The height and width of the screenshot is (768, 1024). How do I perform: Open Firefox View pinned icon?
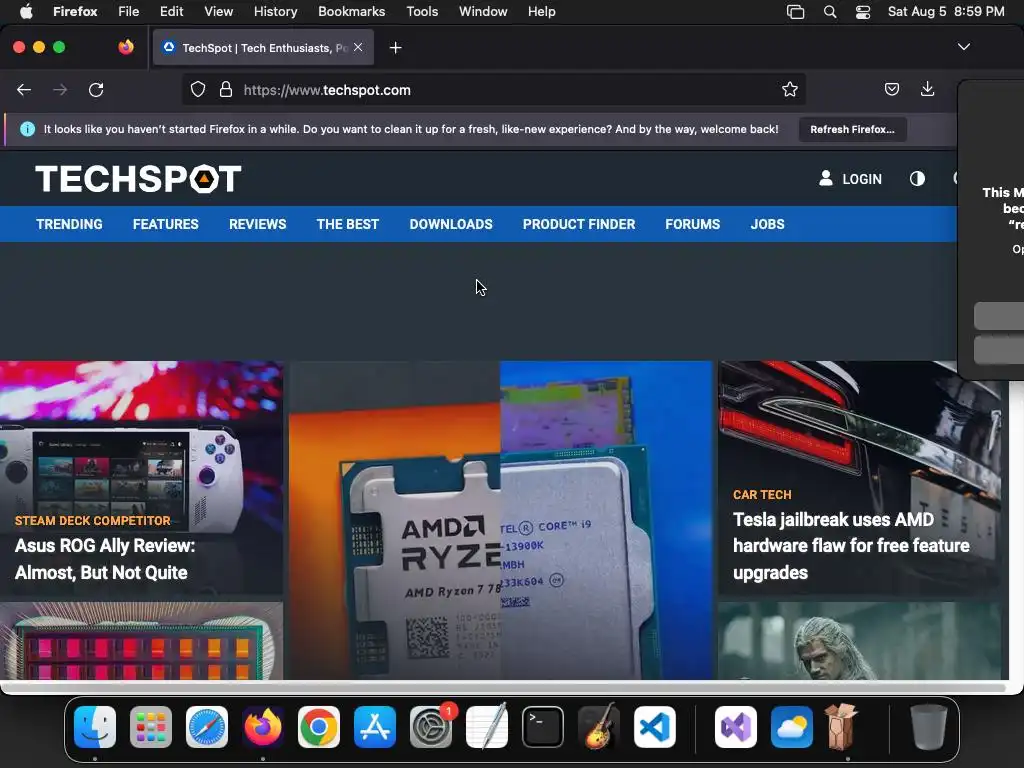tap(126, 47)
